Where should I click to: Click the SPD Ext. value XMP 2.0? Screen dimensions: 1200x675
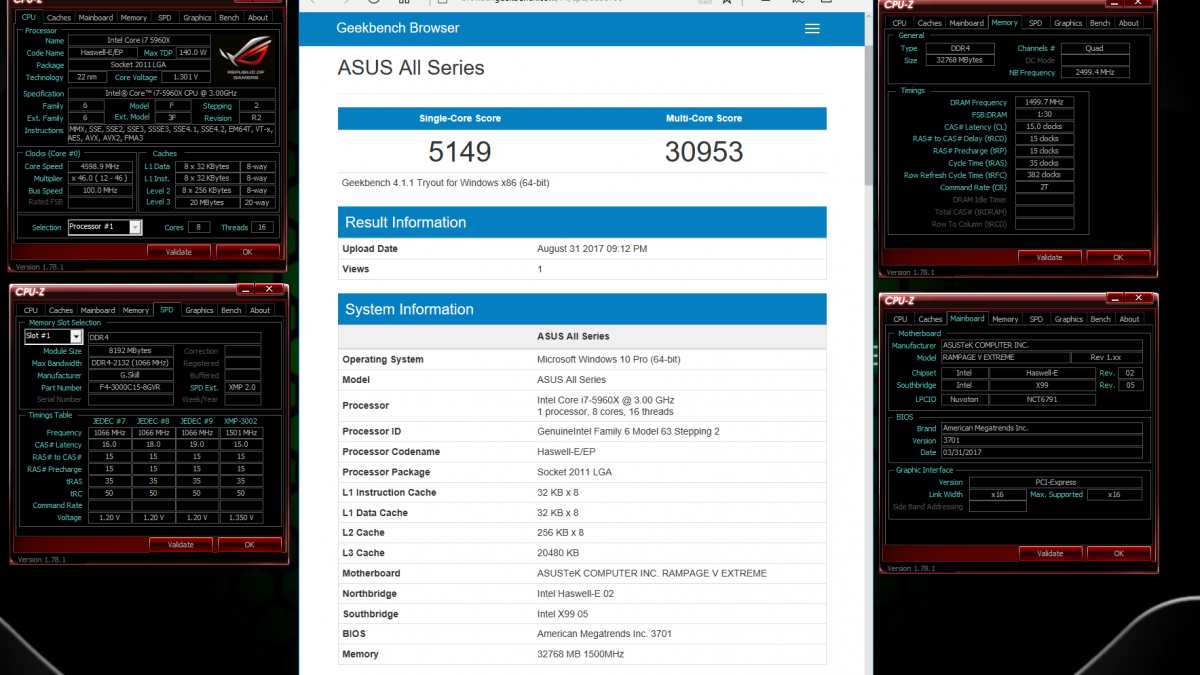click(x=243, y=388)
